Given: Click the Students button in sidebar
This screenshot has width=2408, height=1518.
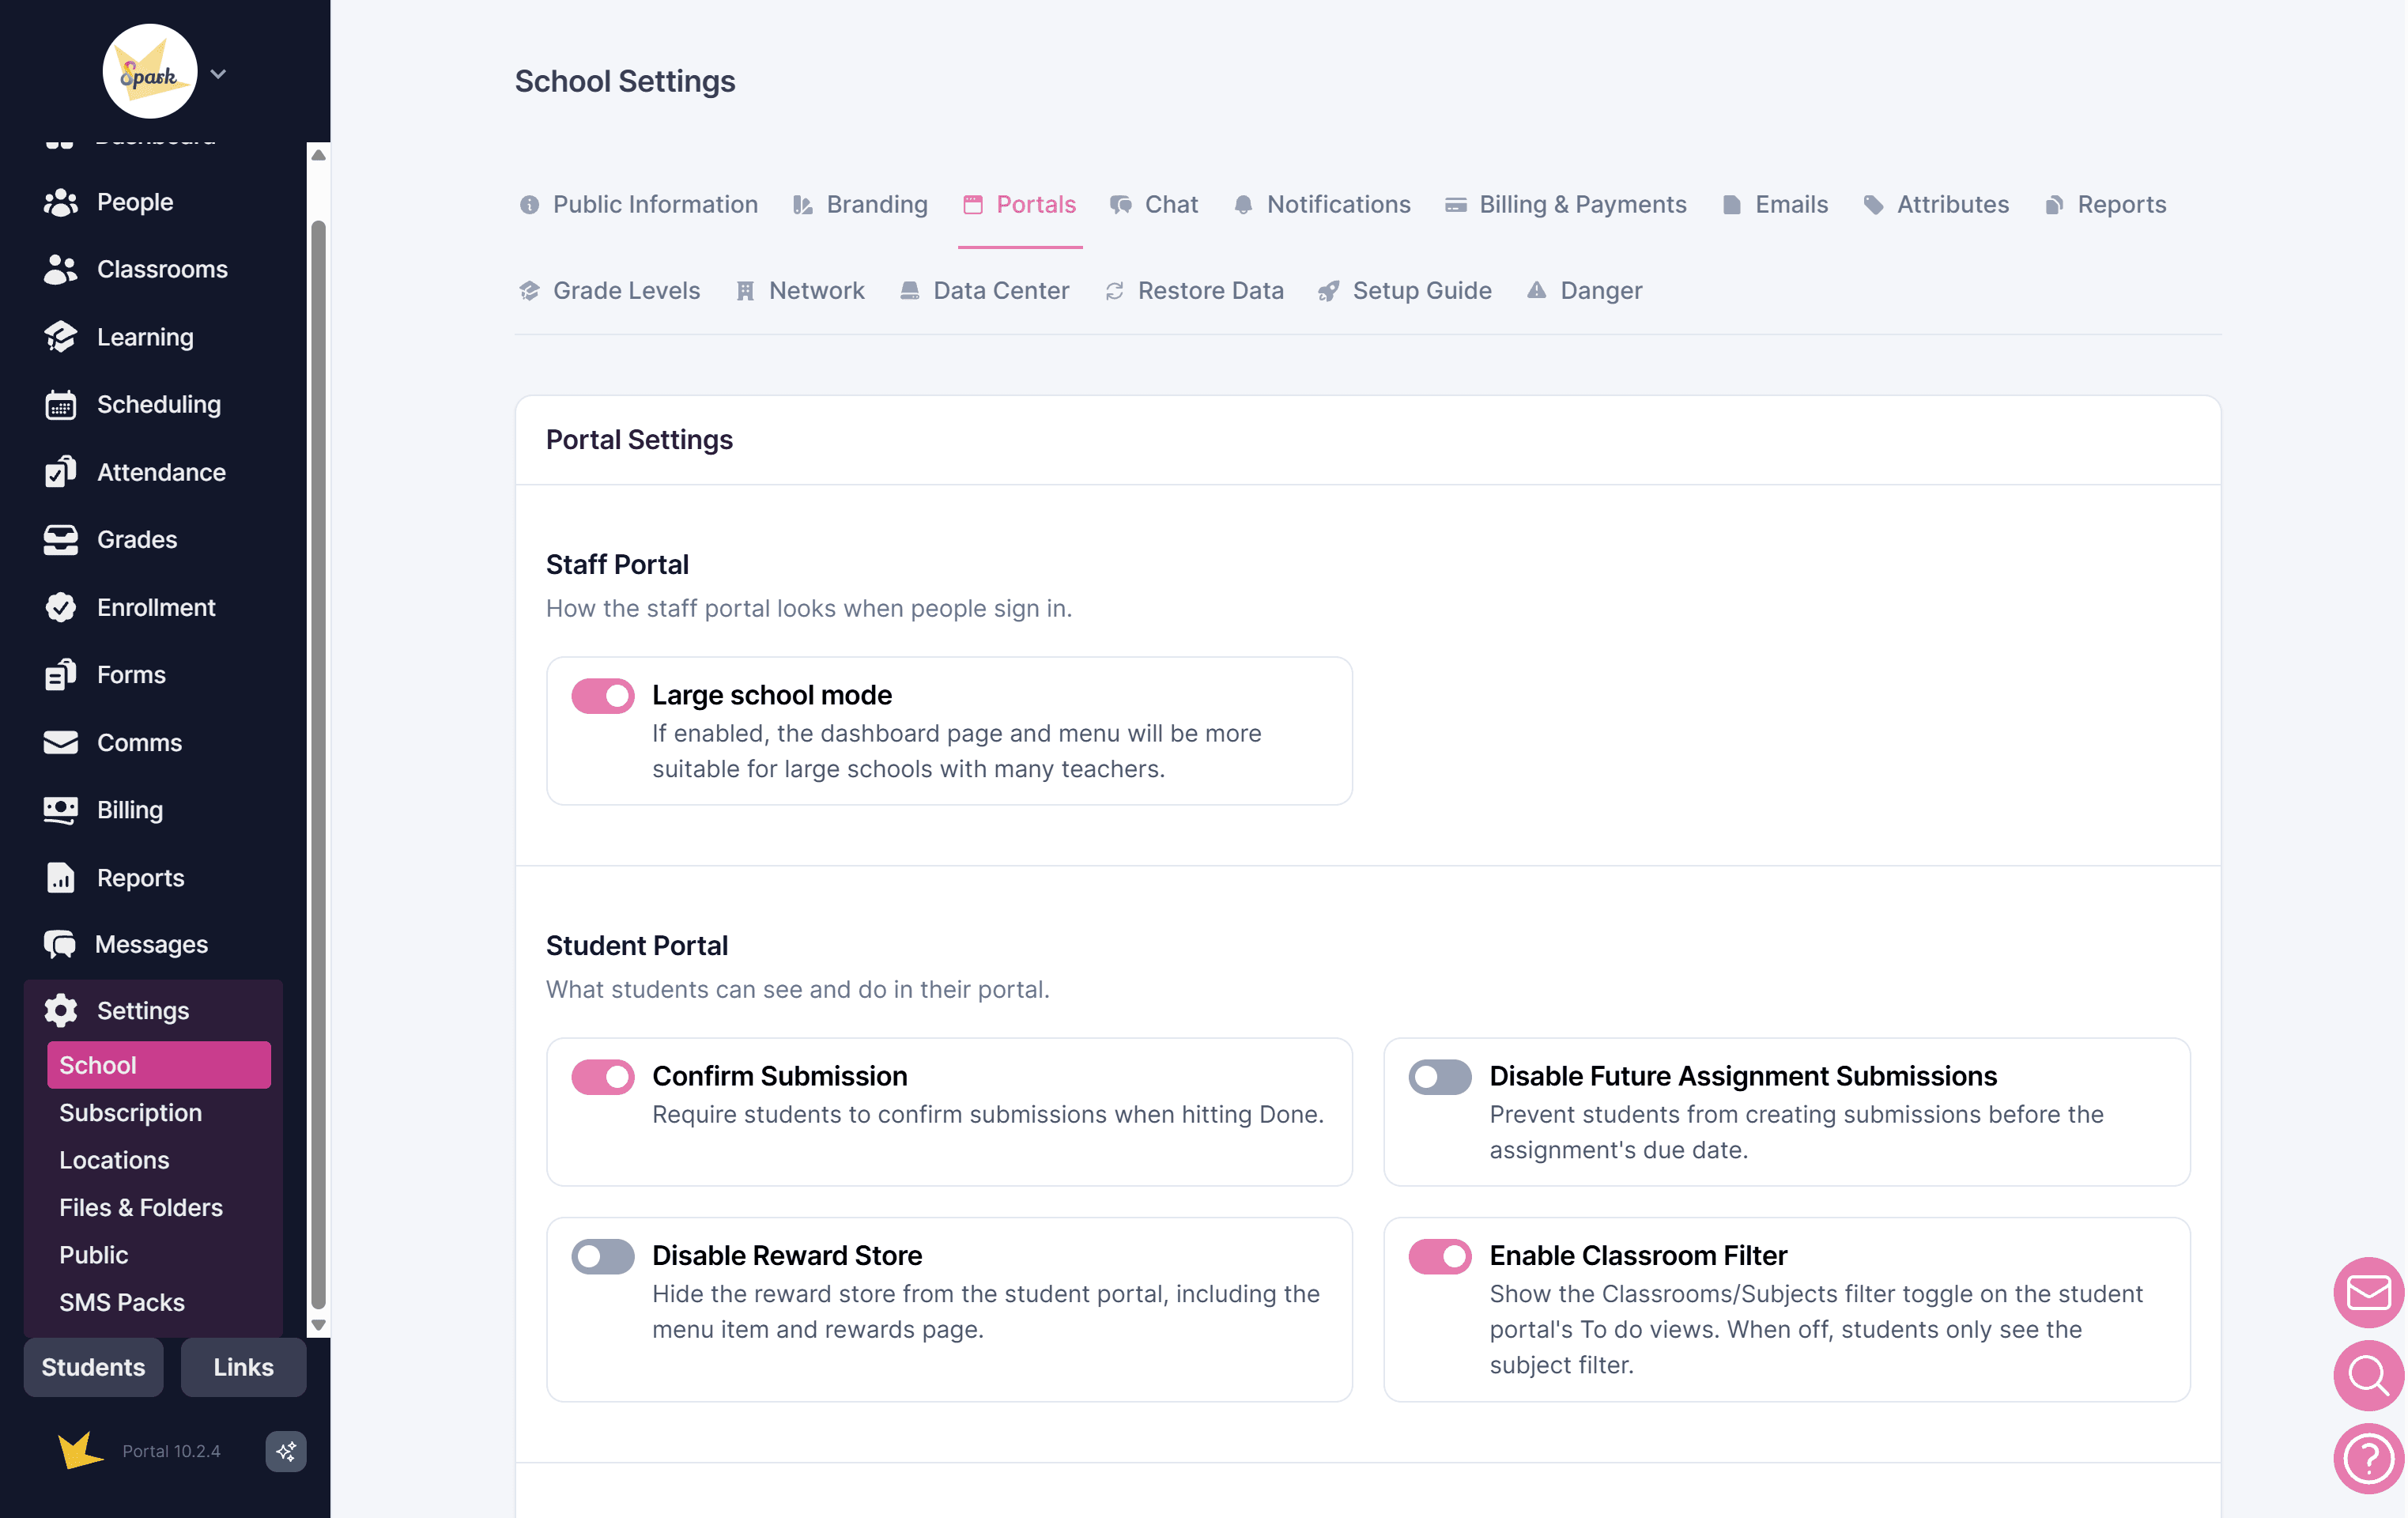Looking at the screenshot, I should pos(93,1367).
